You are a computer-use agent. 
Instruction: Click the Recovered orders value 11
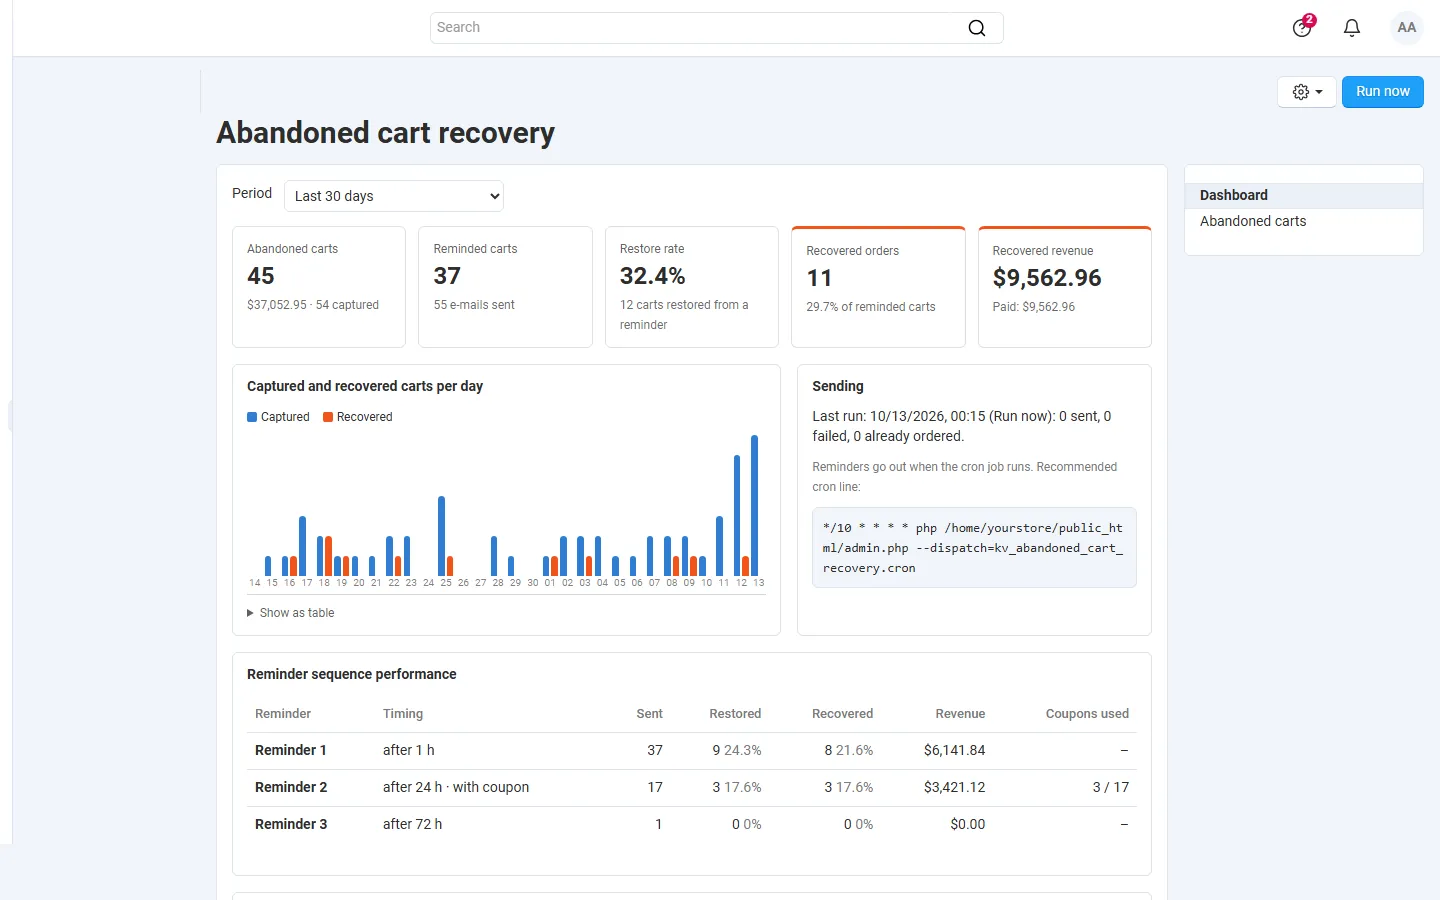coord(819,278)
